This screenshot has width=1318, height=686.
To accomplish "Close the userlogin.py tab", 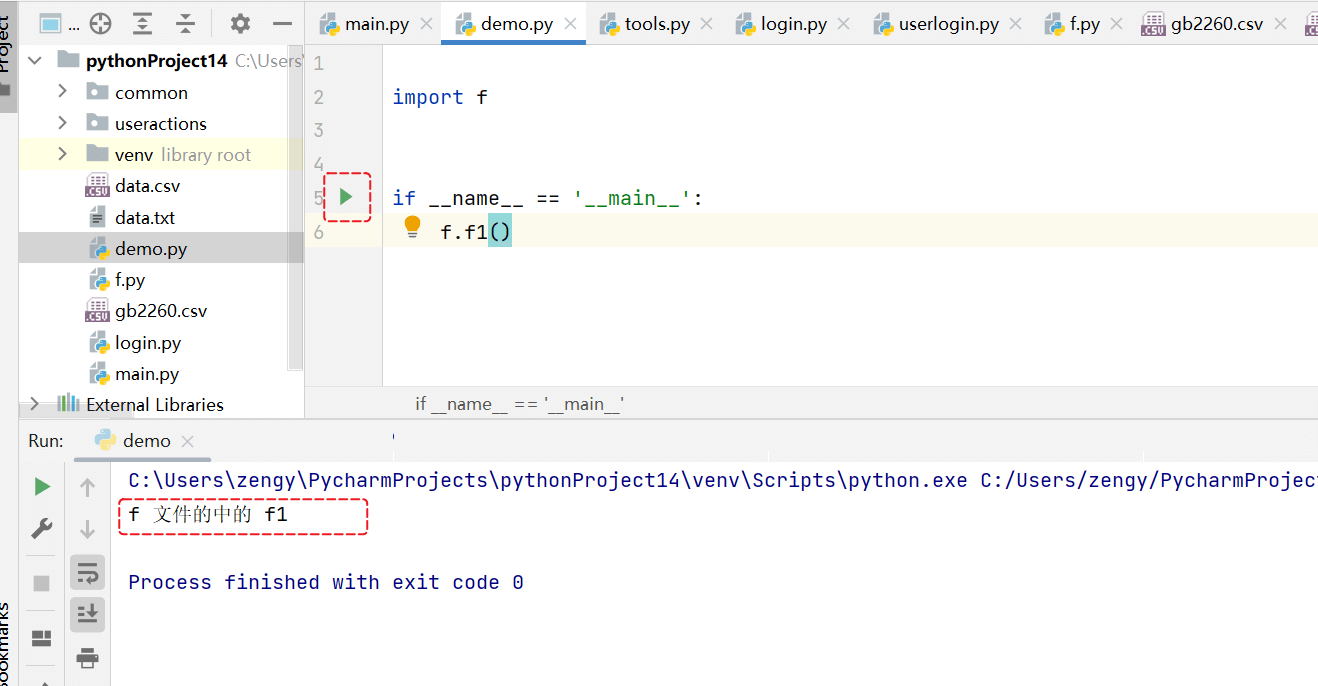I will [x=1016, y=24].
